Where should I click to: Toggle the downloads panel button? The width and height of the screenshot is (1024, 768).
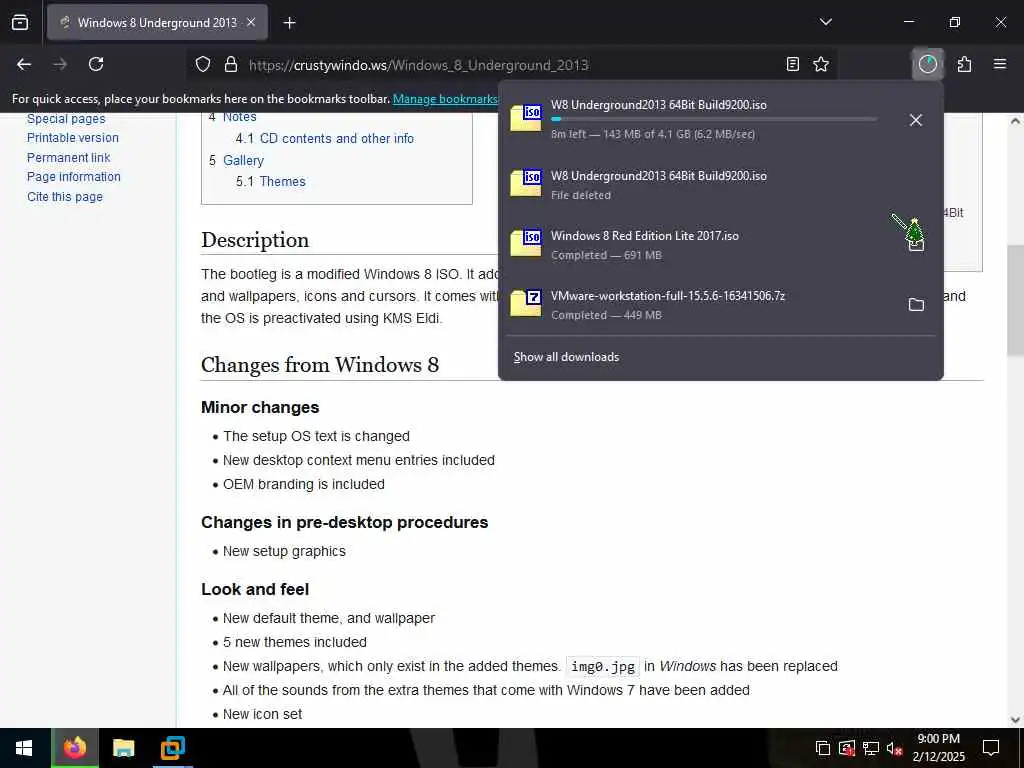[x=927, y=64]
